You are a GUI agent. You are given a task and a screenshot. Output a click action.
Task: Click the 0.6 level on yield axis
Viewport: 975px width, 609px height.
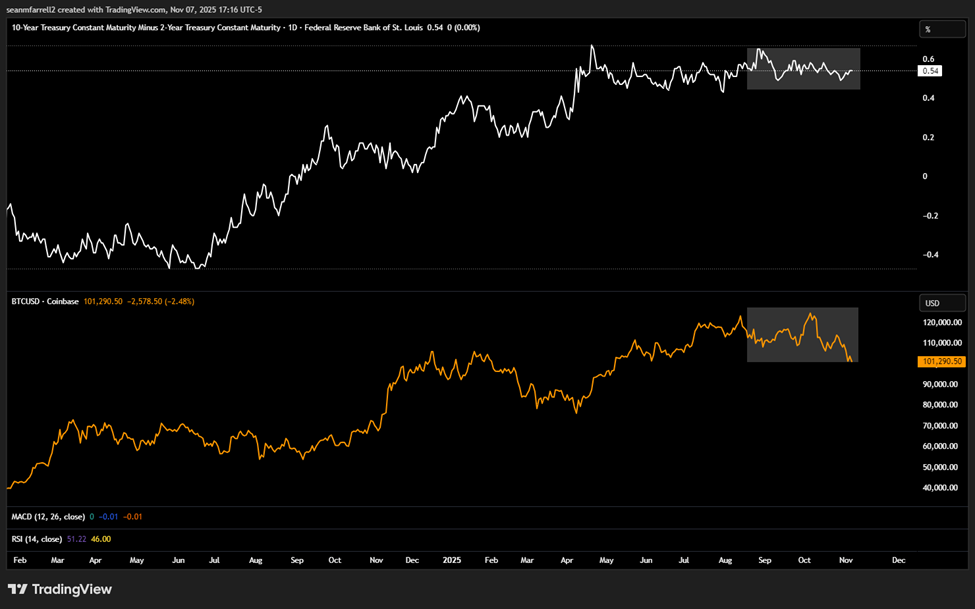(x=928, y=59)
